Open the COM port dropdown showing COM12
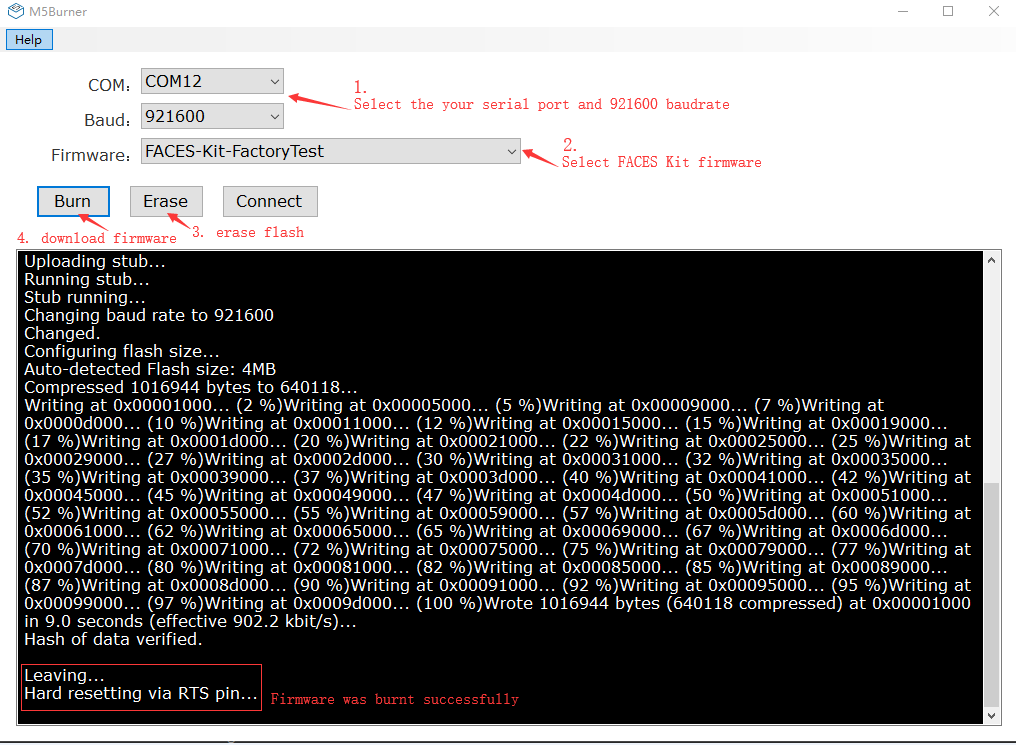The height and width of the screenshot is (745, 1016). tap(212, 81)
